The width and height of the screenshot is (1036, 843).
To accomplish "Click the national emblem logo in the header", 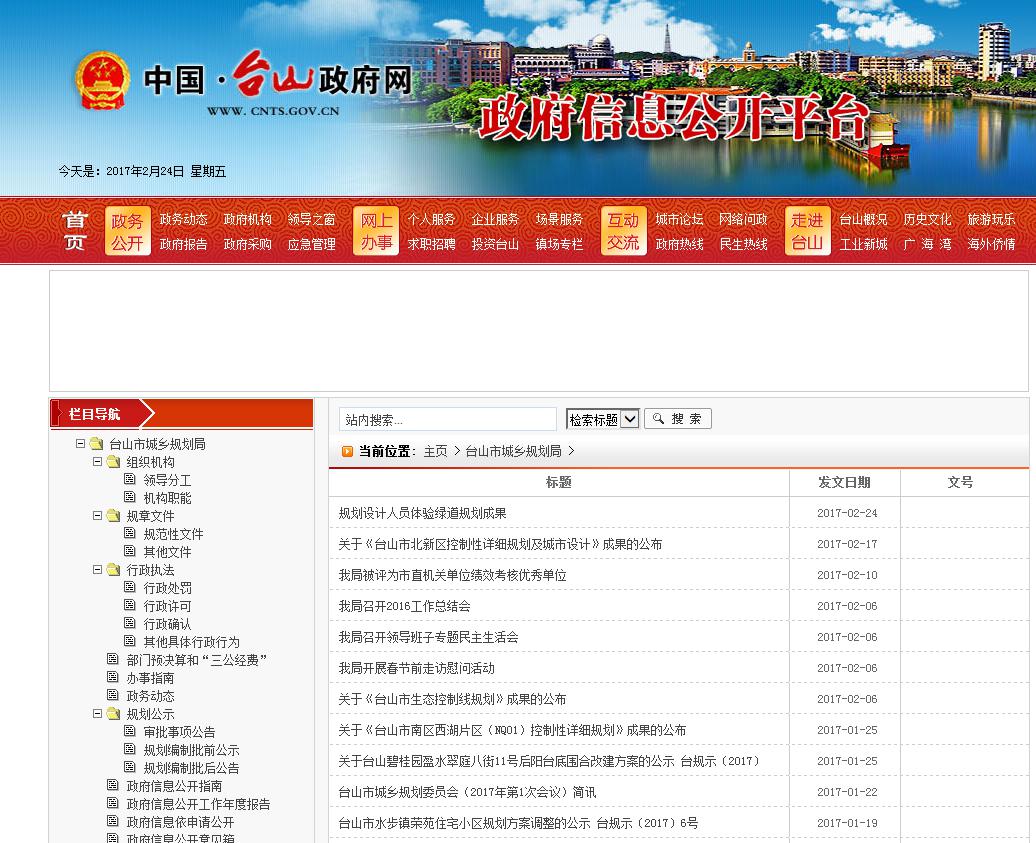I will pos(103,80).
